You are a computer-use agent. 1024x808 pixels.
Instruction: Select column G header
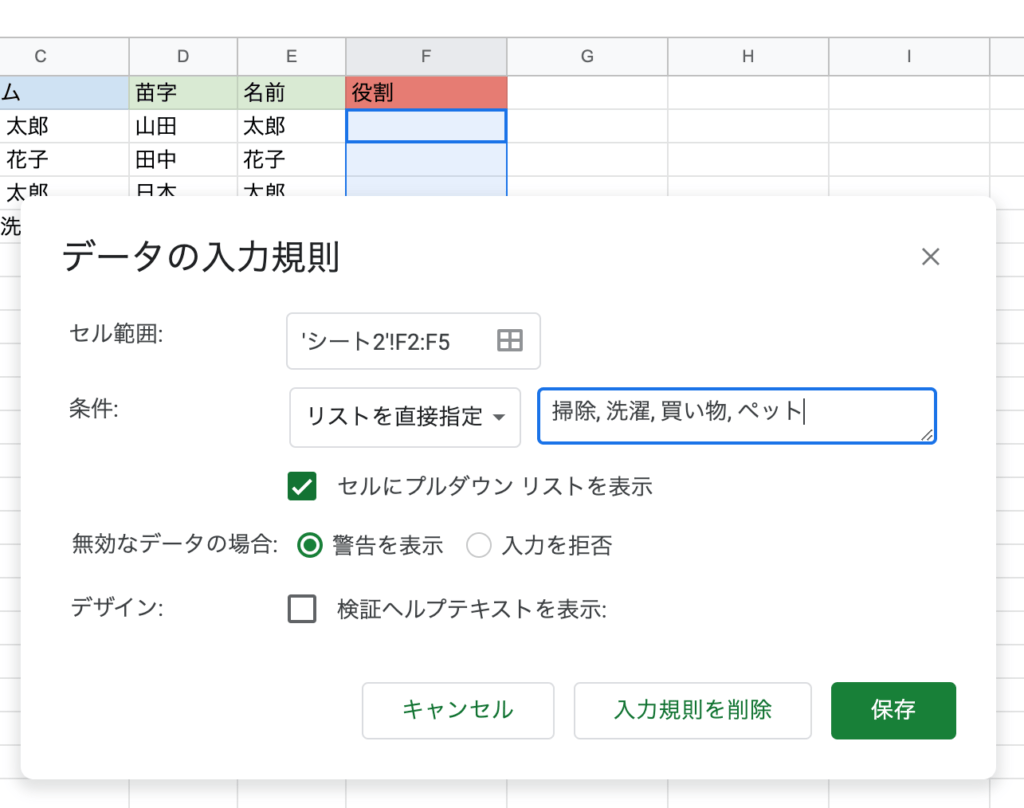click(587, 56)
